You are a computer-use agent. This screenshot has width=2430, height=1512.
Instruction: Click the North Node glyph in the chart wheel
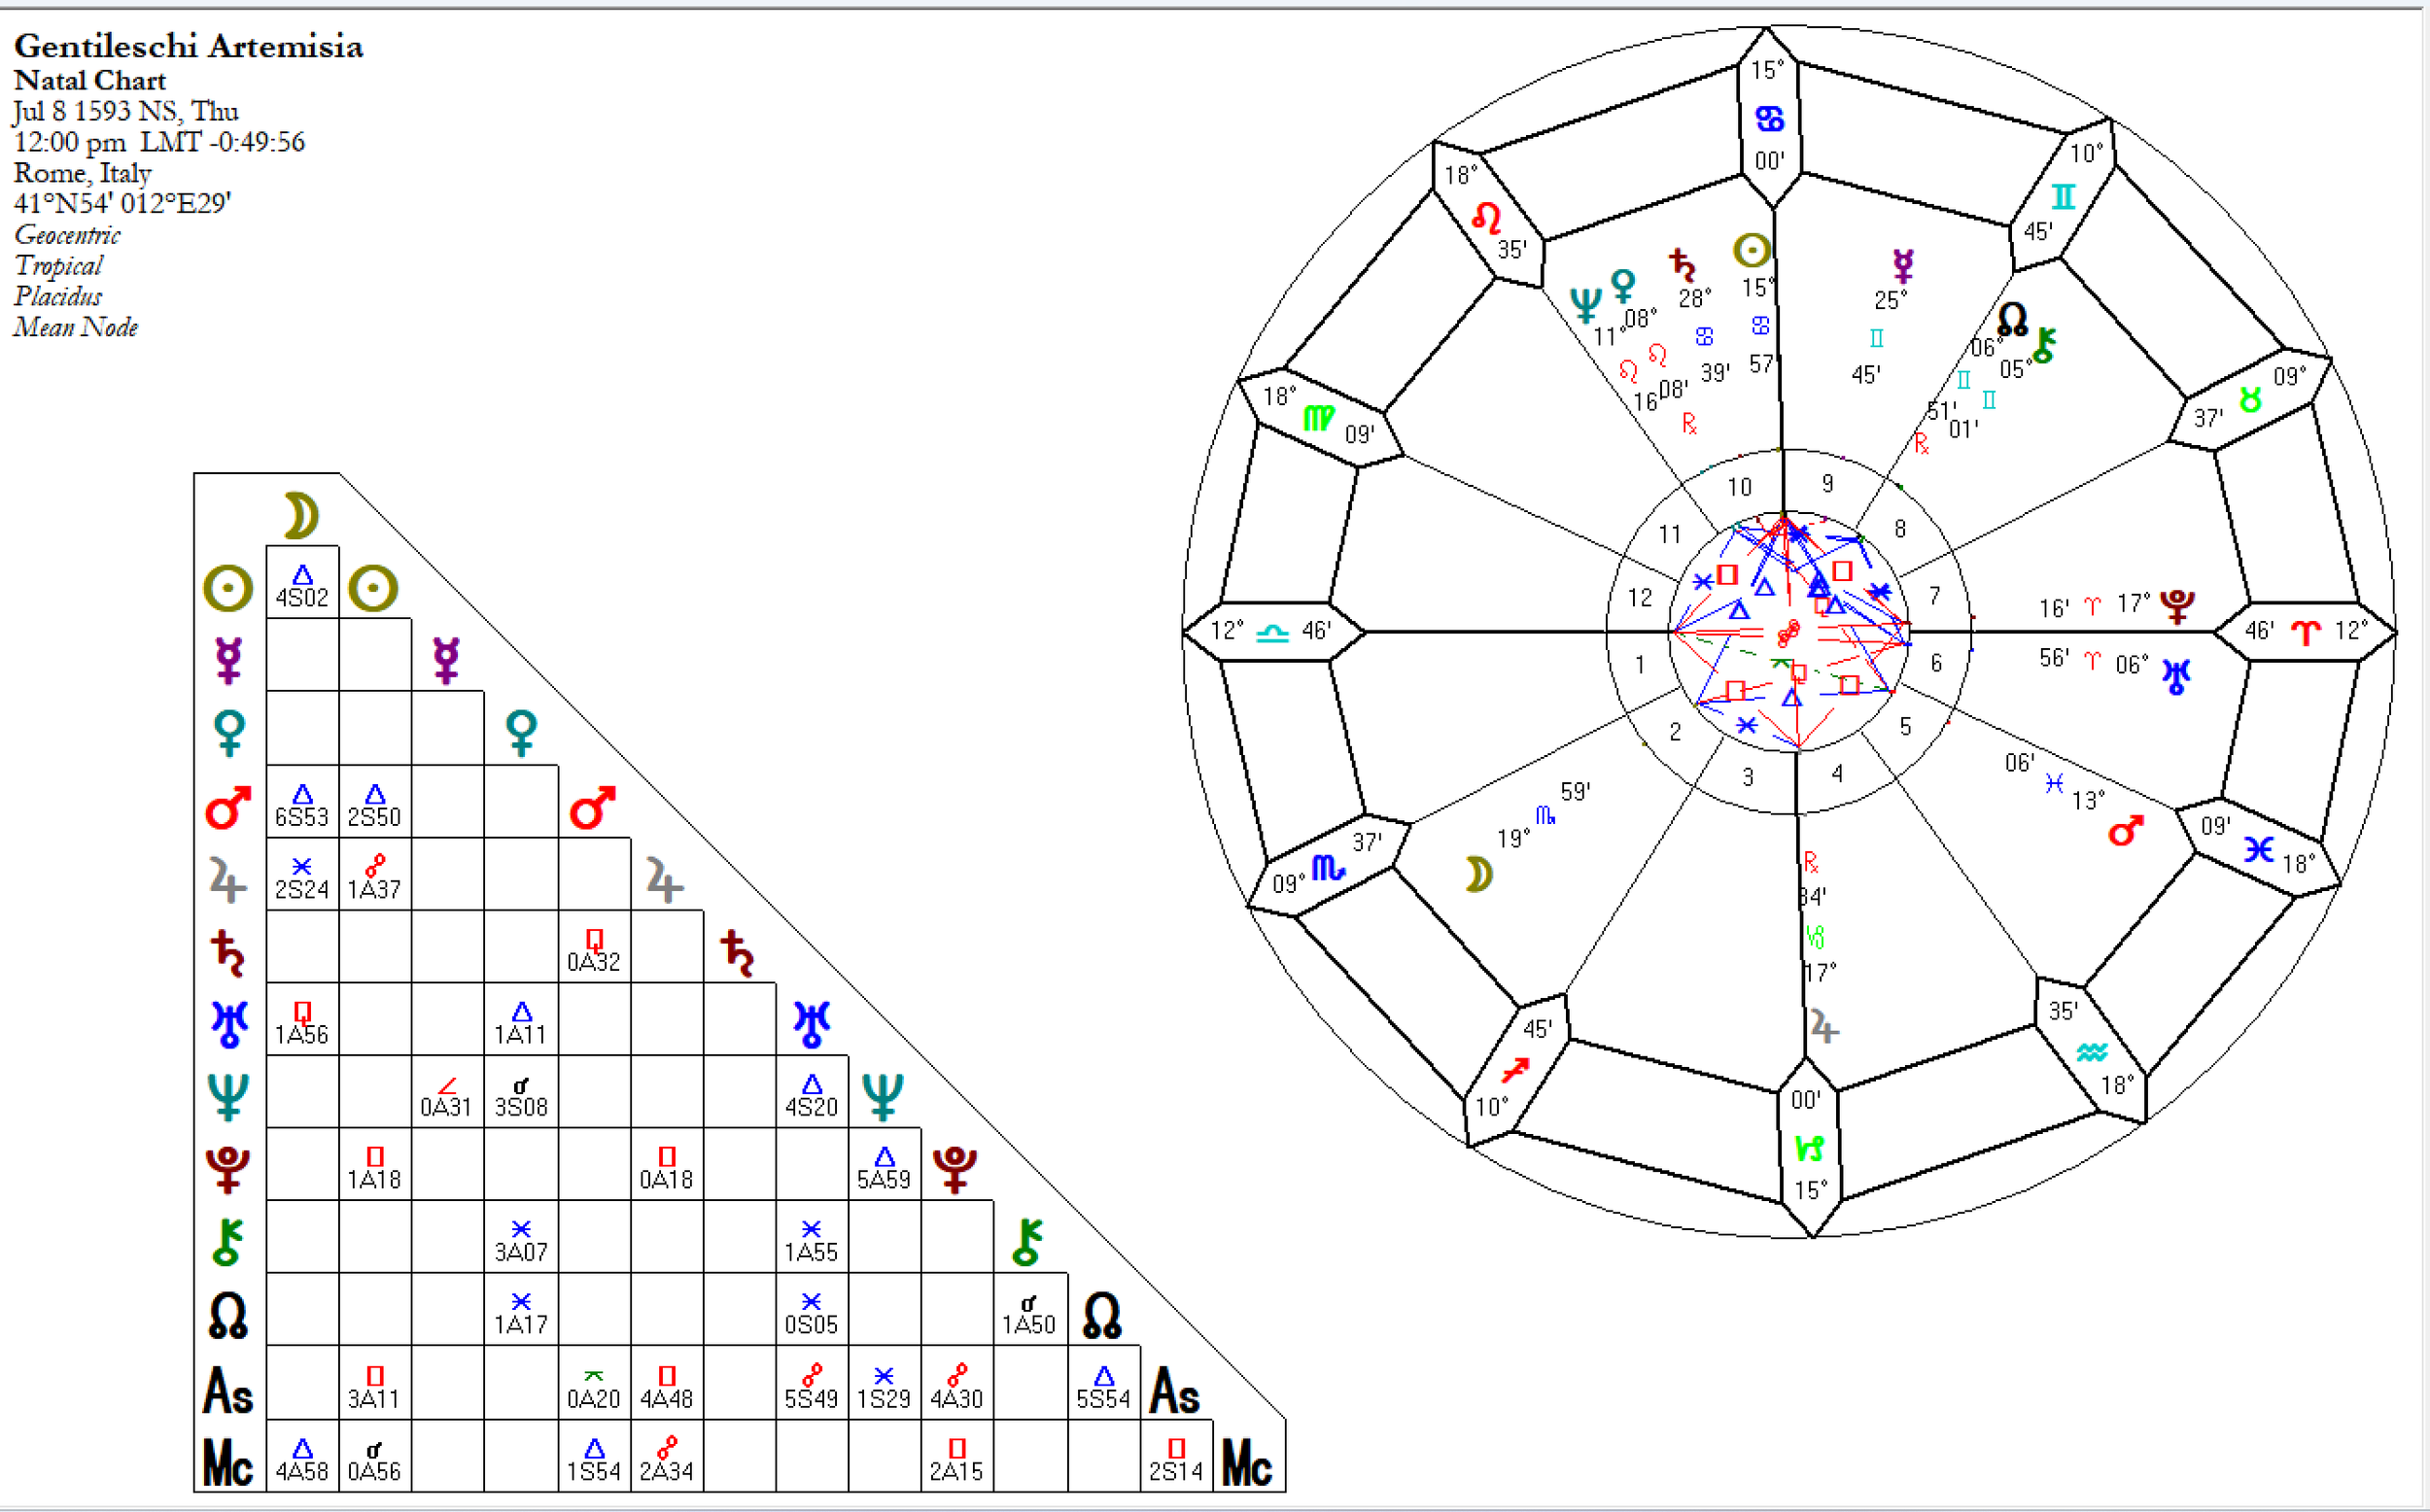(x=2012, y=319)
